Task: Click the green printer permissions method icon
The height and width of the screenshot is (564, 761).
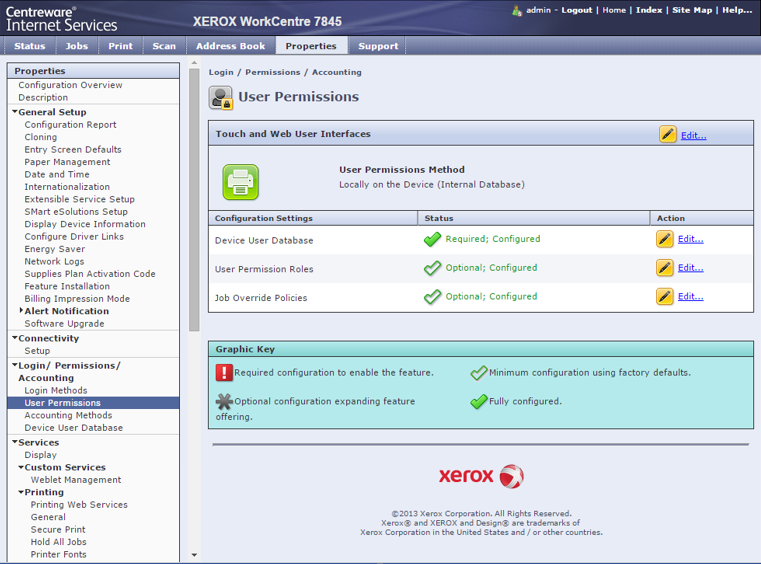Action: (240, 182)
